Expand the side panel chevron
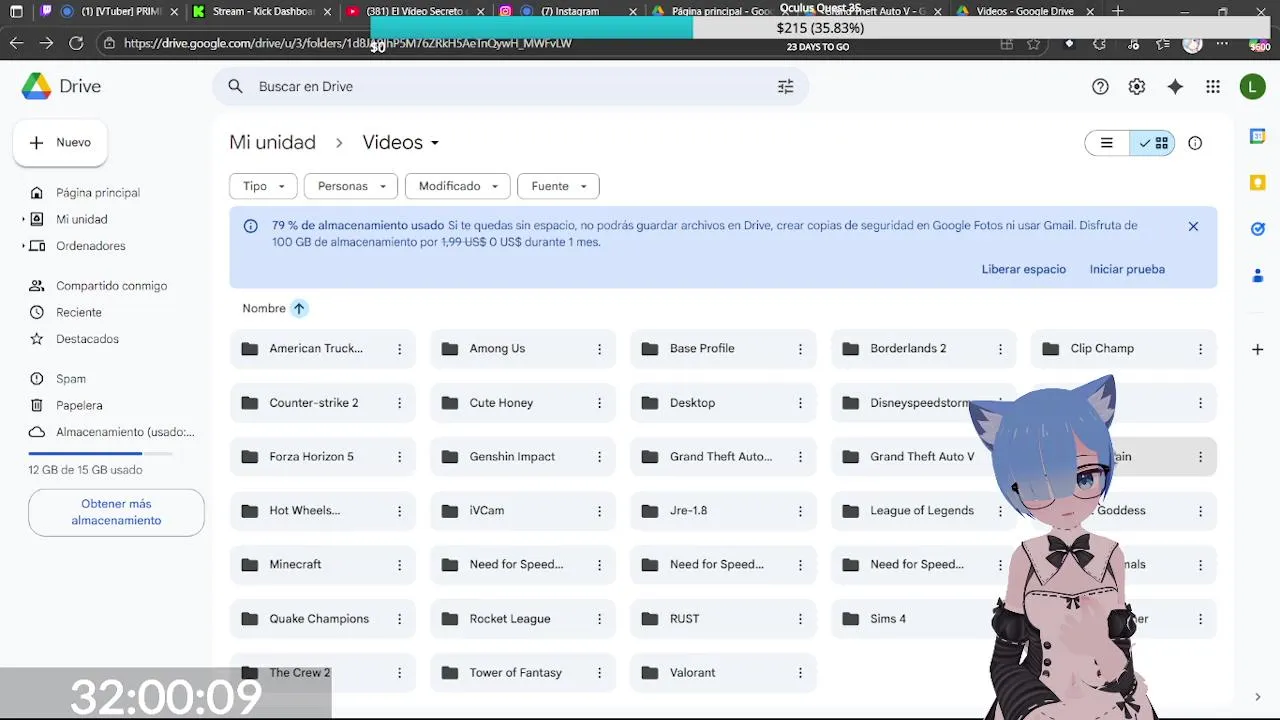1280x720 pixels. click(1258, 697)
